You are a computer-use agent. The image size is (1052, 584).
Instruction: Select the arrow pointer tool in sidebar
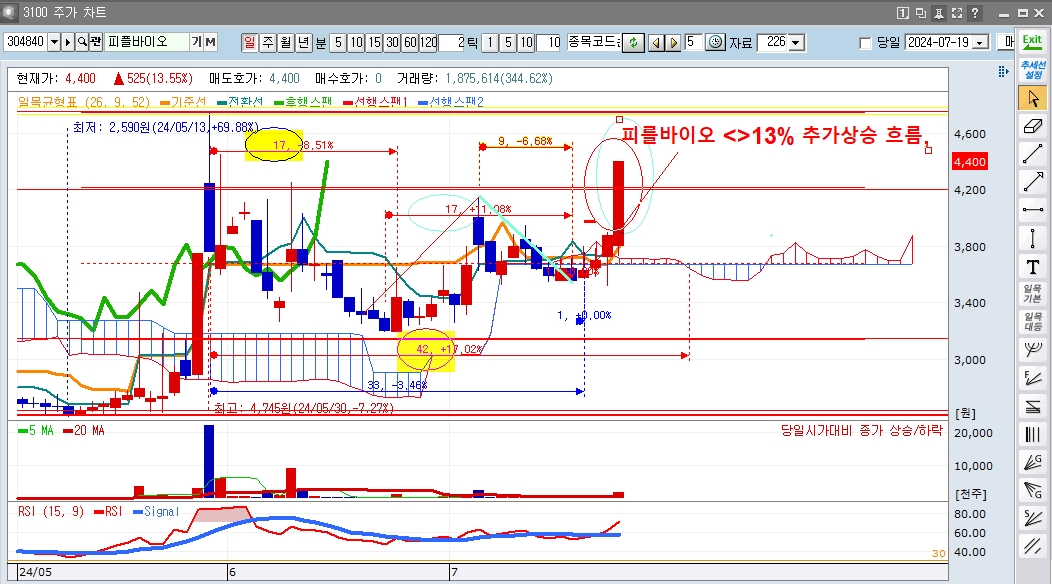1031,98
